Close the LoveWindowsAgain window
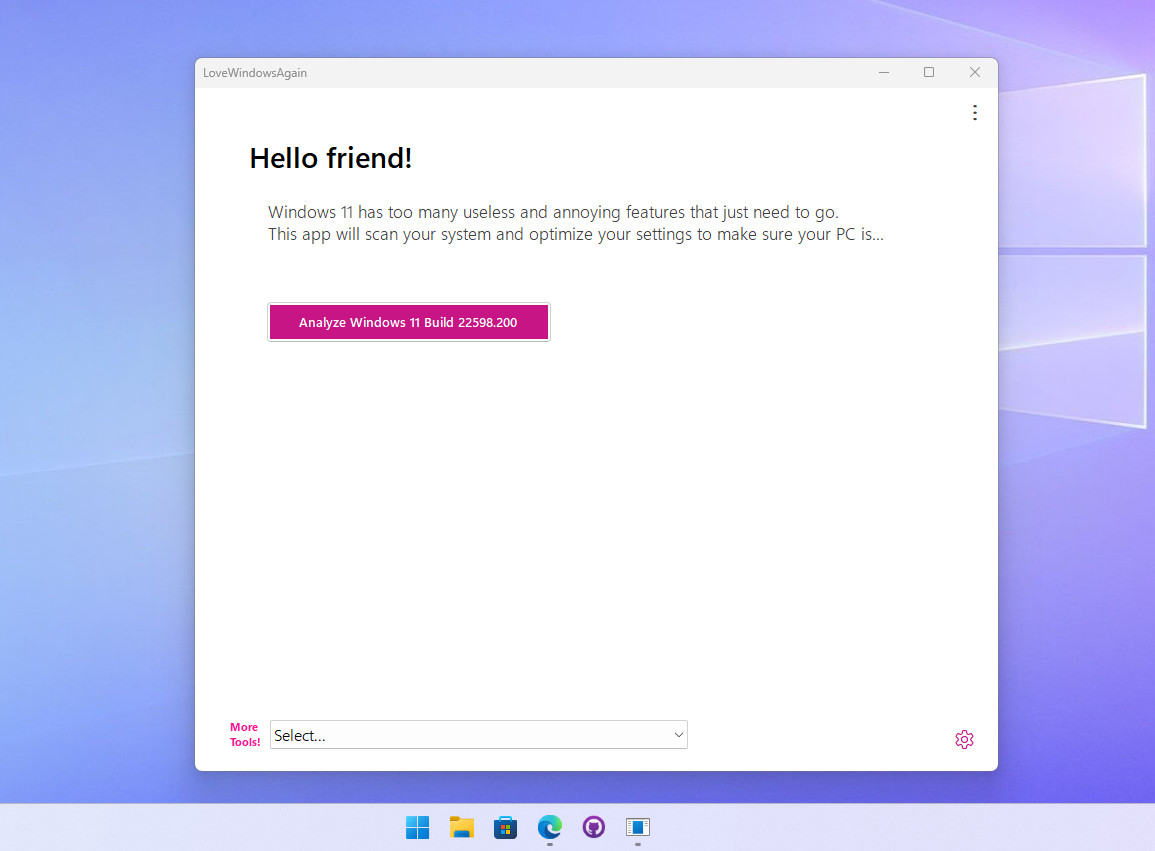The image size is (1155, 851). pyautogui.click(x=975, y=72)
